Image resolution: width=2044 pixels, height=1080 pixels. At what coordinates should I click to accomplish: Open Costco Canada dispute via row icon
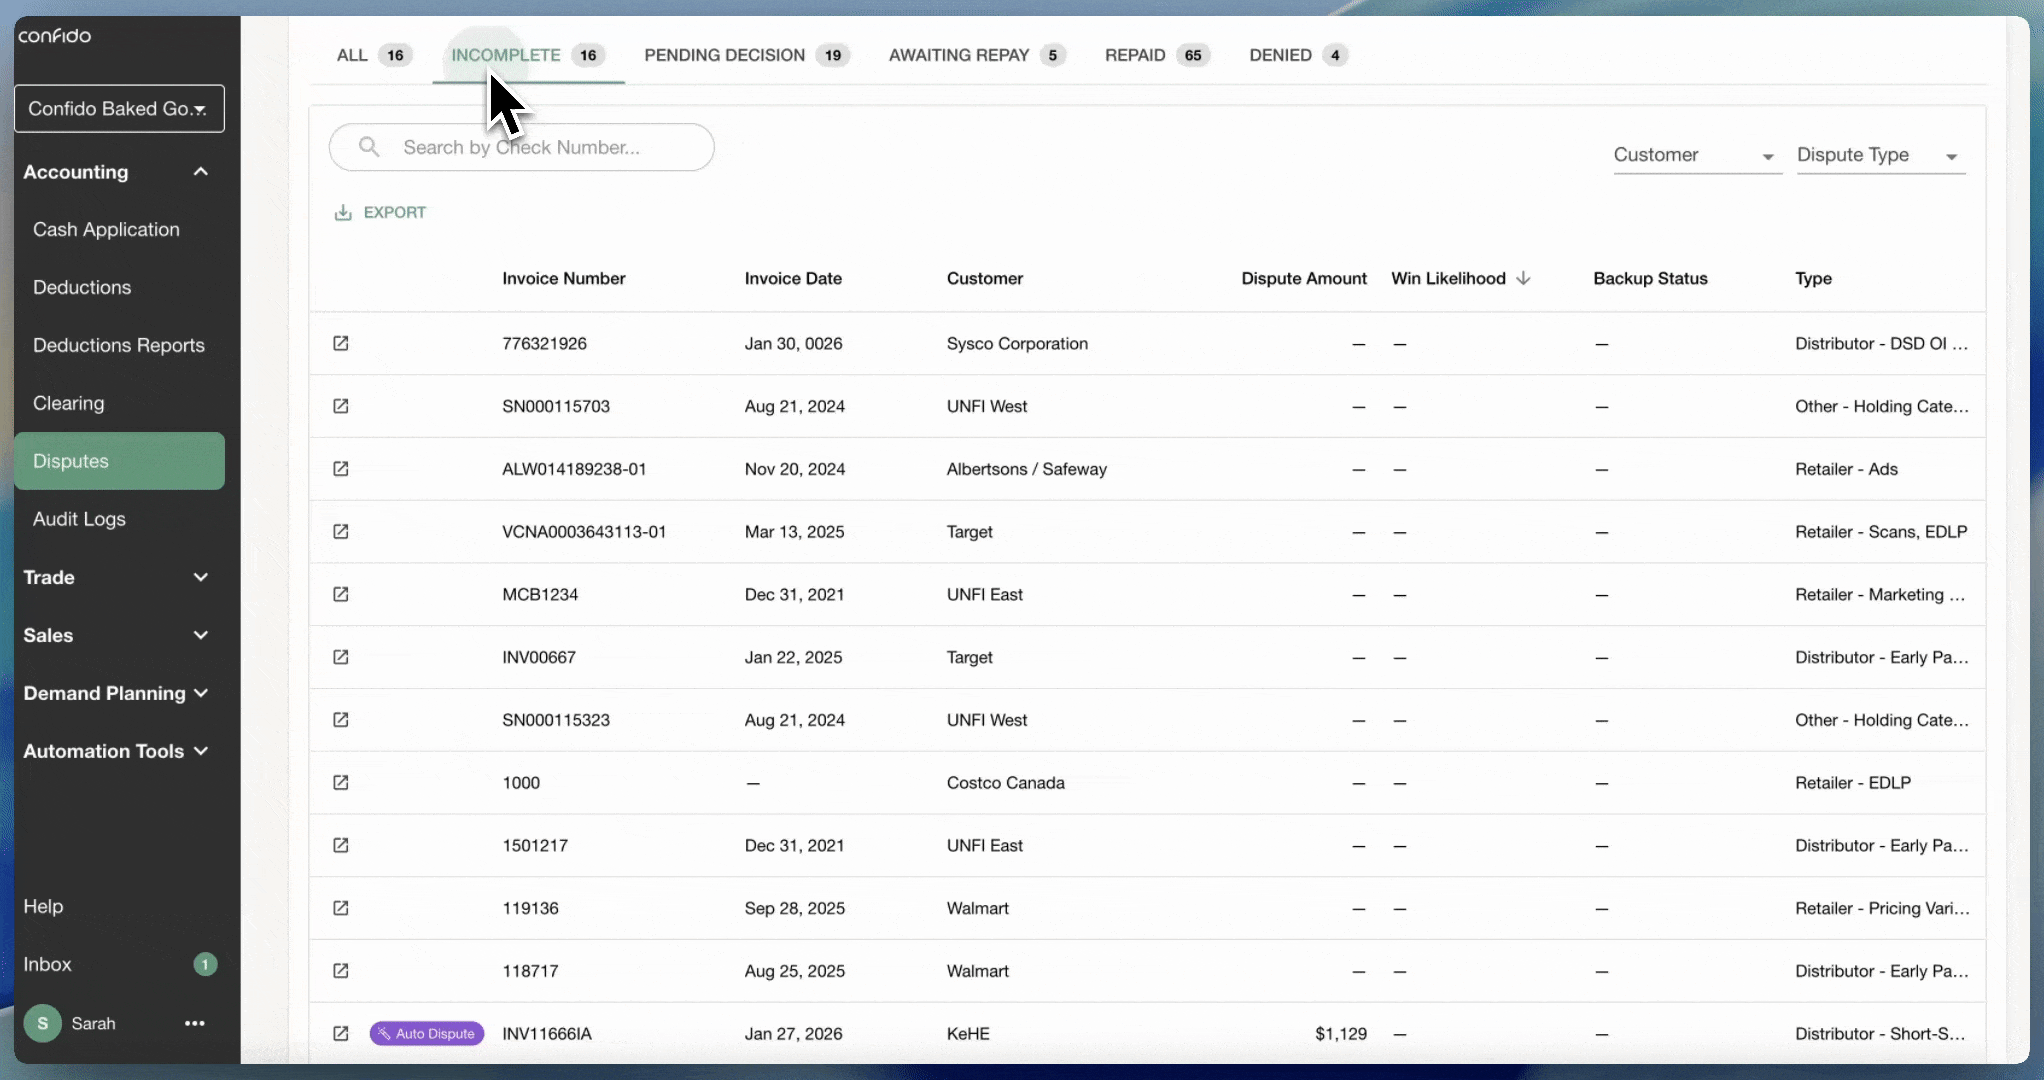tap(340, 782)
